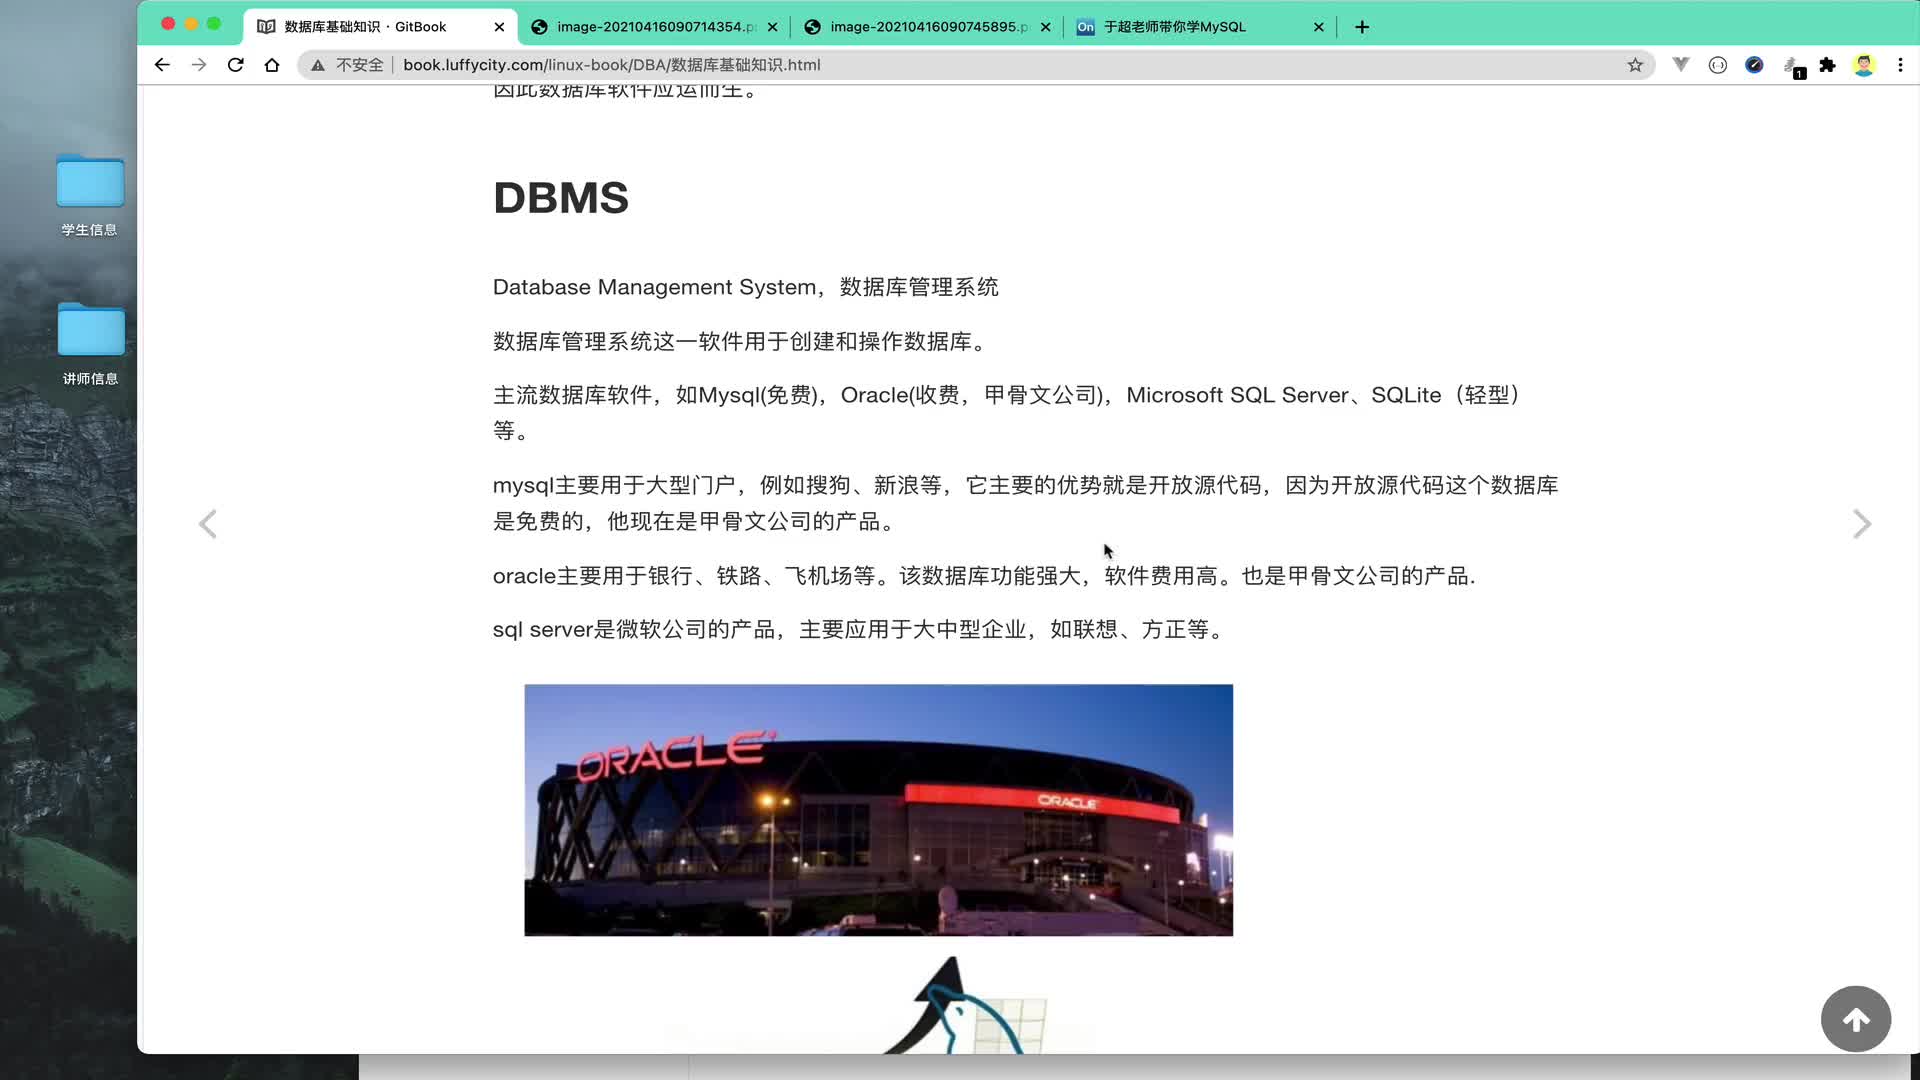The image size is (1920, 1080).
Task: Bookmark this page with the star
Action: pos(1635,65)
